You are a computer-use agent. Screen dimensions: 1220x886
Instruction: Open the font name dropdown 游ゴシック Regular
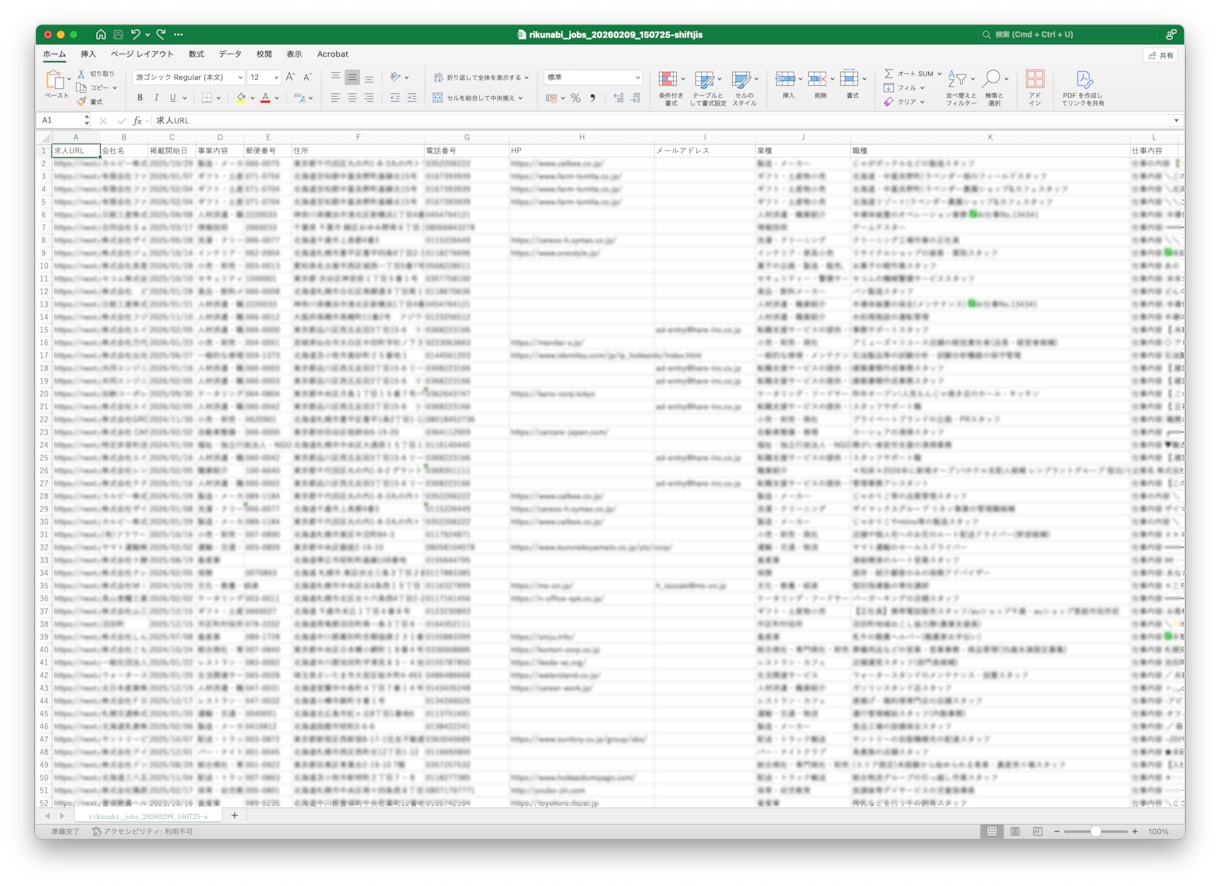[189, 77]
